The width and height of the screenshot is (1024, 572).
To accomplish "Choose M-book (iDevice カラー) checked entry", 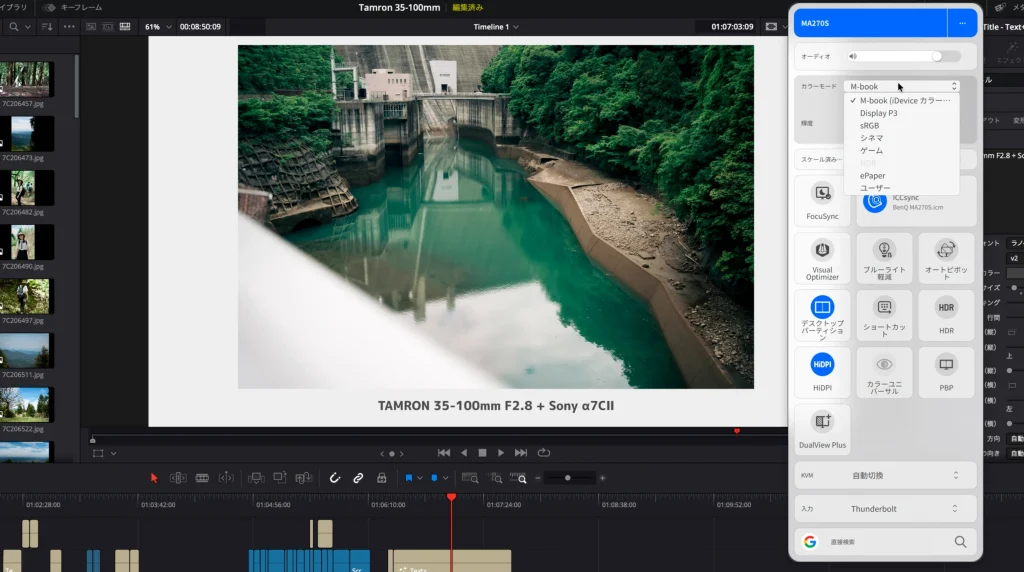I will [x=902, y=101].
